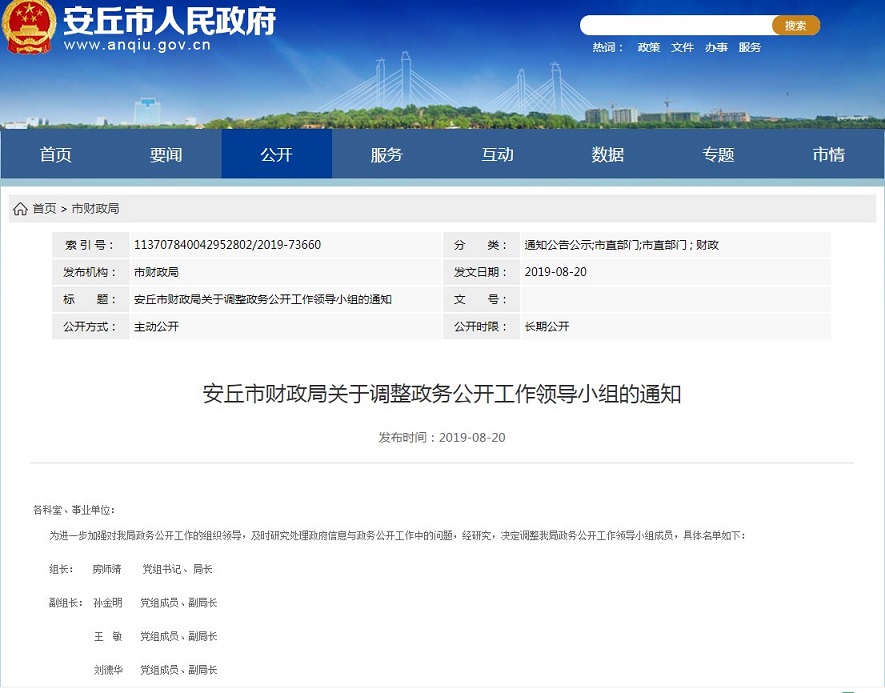Click 2019-08-20 in 发文日期 row

[556, 272]
